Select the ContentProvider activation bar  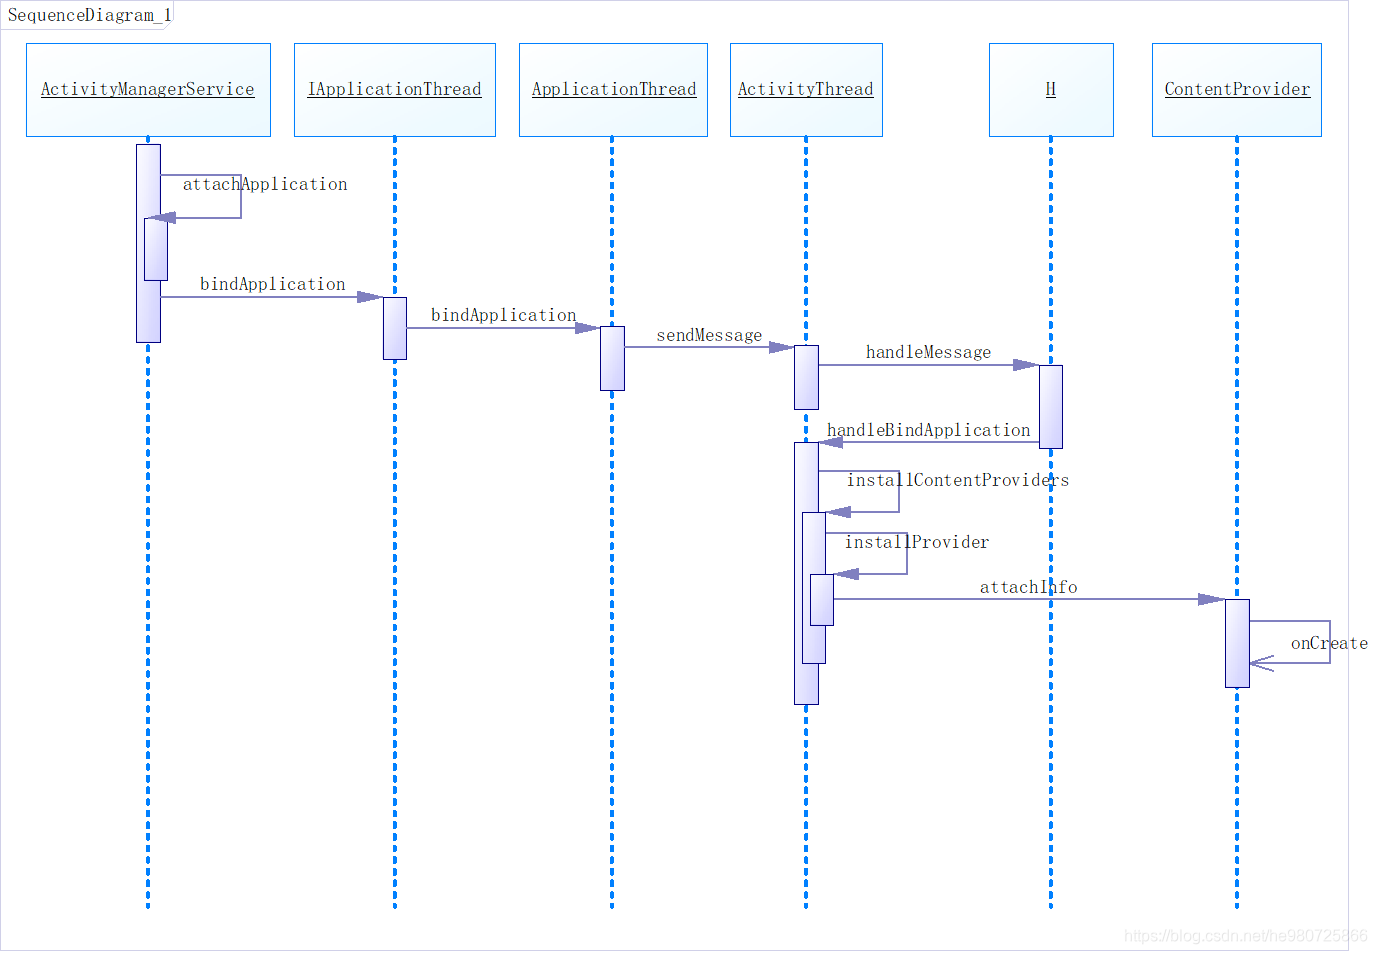pyautogui.click(x=1237, y=643)
